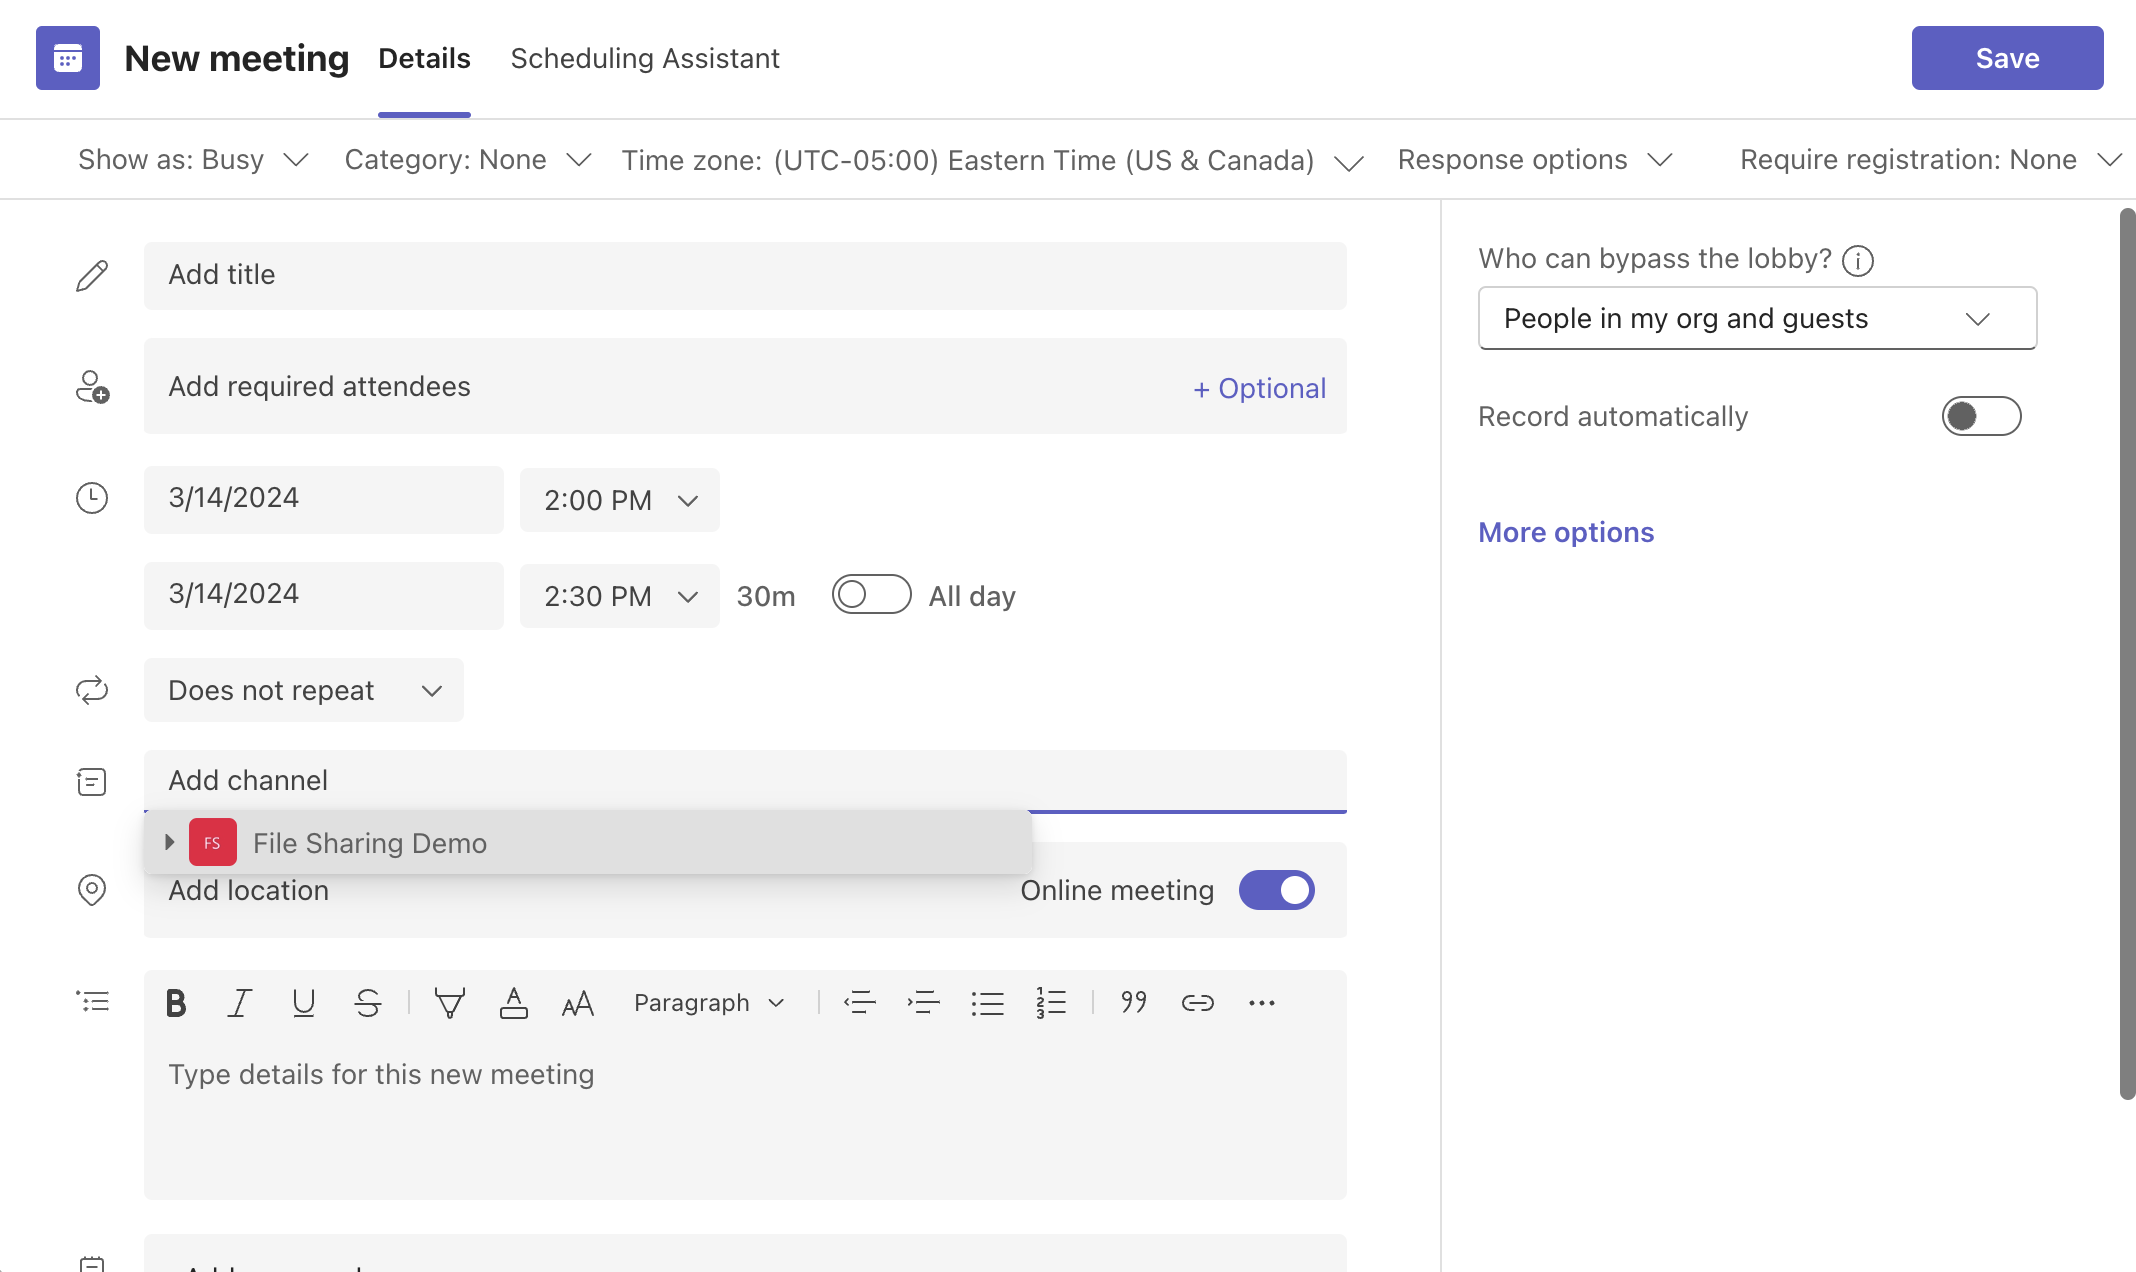
Task: Open the font color picker
Action: pos(514,1002)
